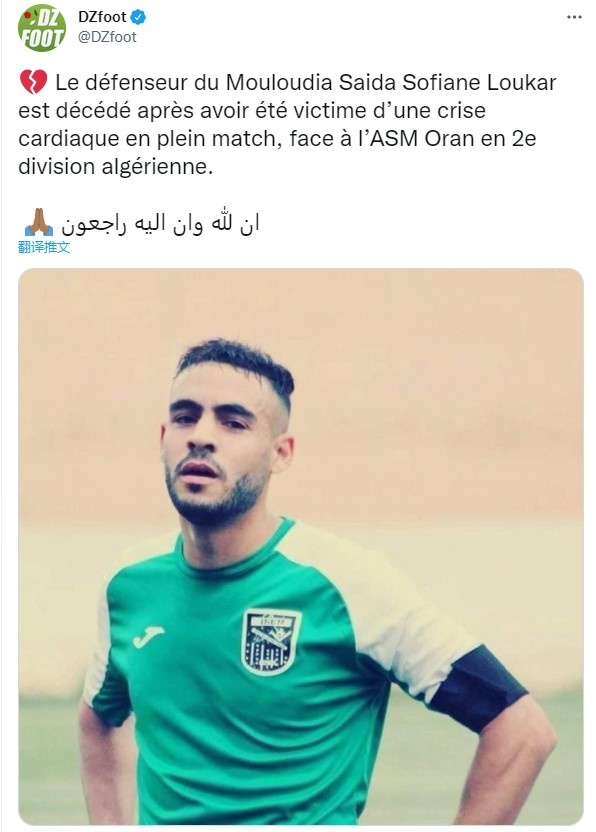
Task: Click the 翻译推文 translate tweet link
Action: coord(44,247)
